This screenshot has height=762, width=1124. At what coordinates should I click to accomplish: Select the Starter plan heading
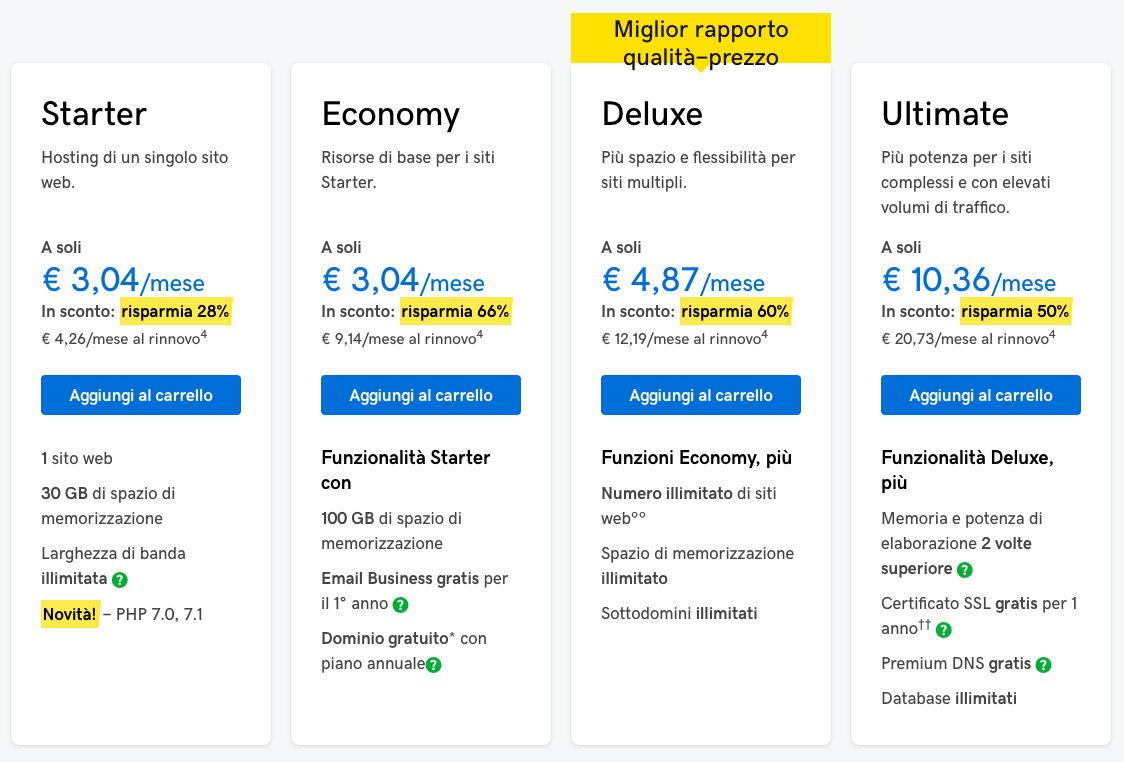click(x=94, y=114)
